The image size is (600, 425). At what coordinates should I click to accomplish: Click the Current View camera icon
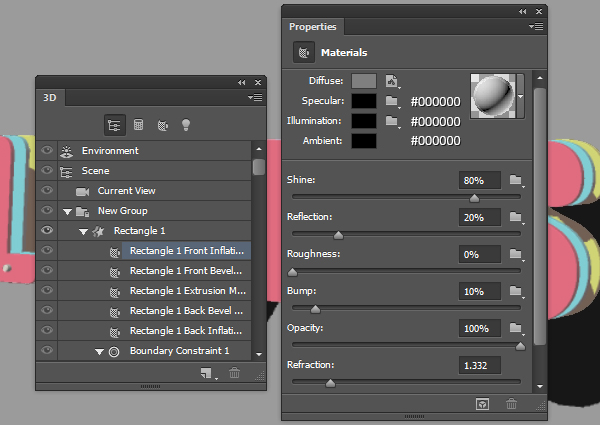pos(82,191)
